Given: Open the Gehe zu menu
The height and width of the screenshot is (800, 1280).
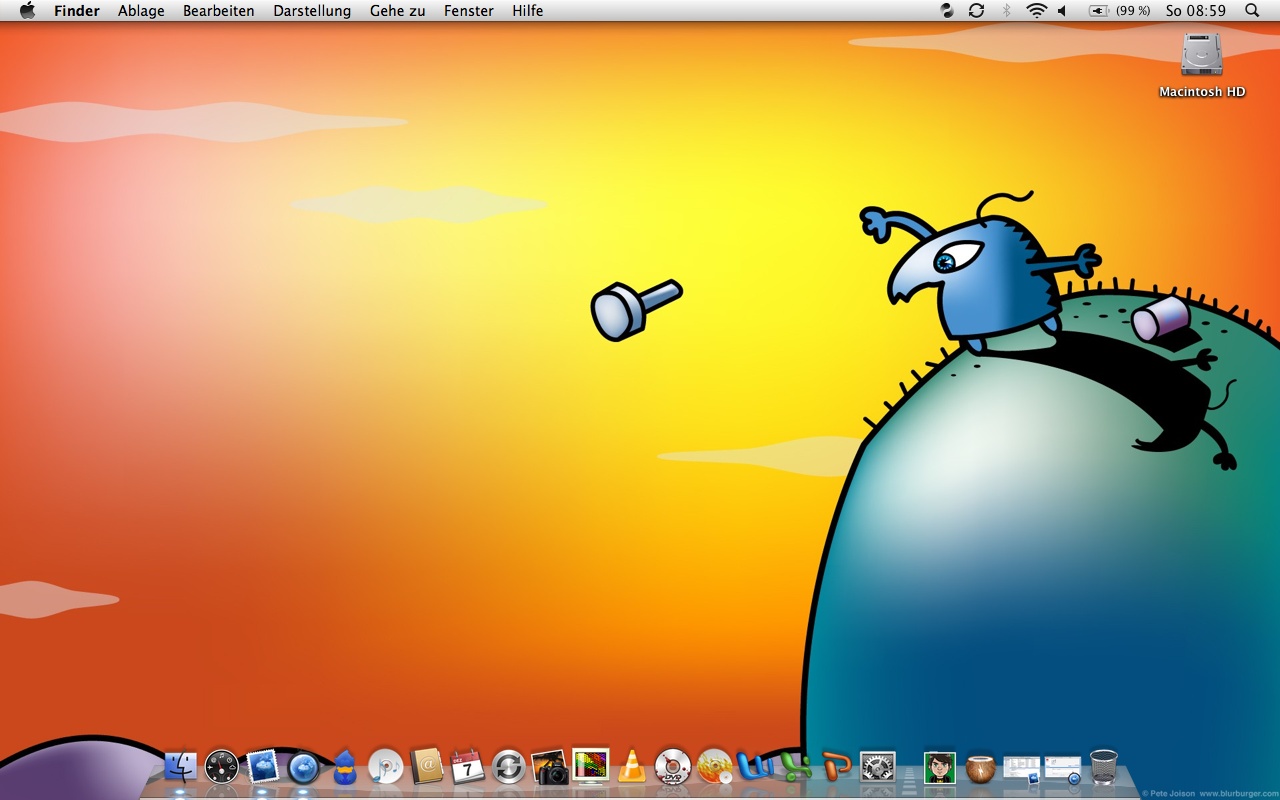Looking at the screenshot, I should pyautogui.click(x=398, y=11).
